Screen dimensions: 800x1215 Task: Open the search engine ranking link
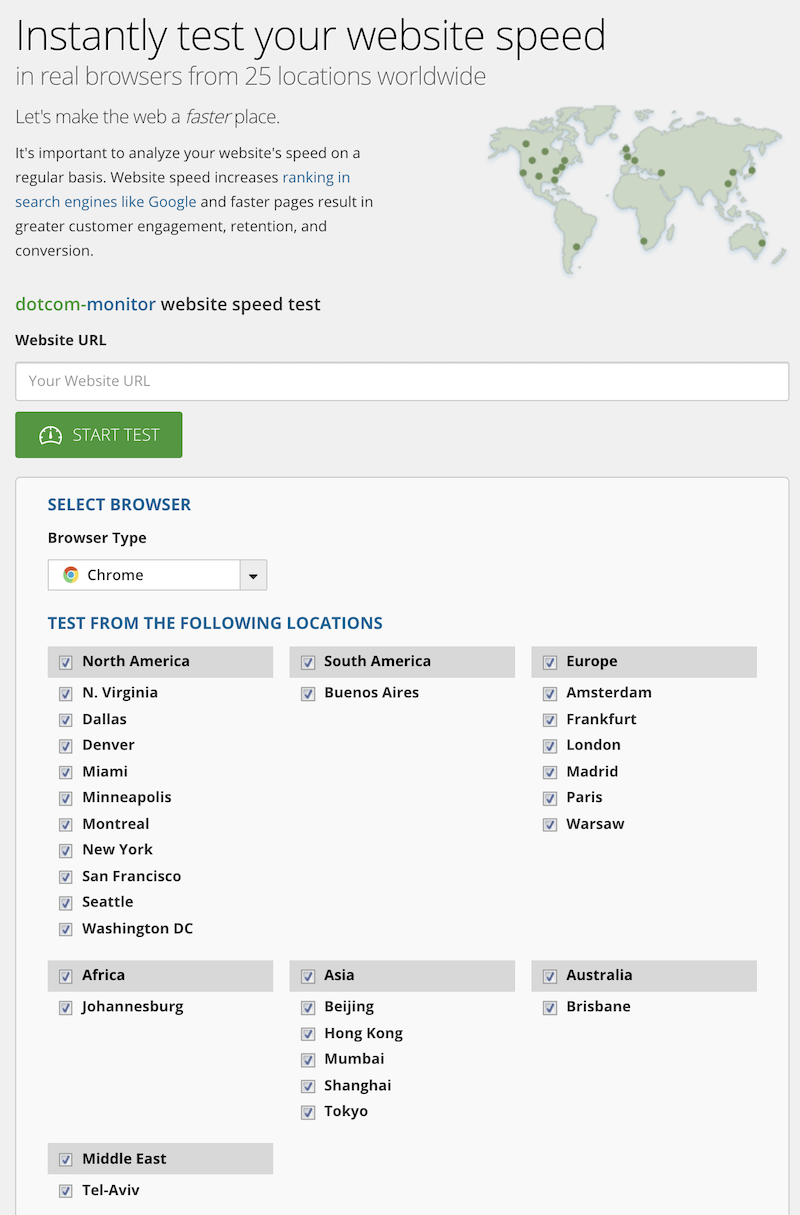tap(182, 189)
